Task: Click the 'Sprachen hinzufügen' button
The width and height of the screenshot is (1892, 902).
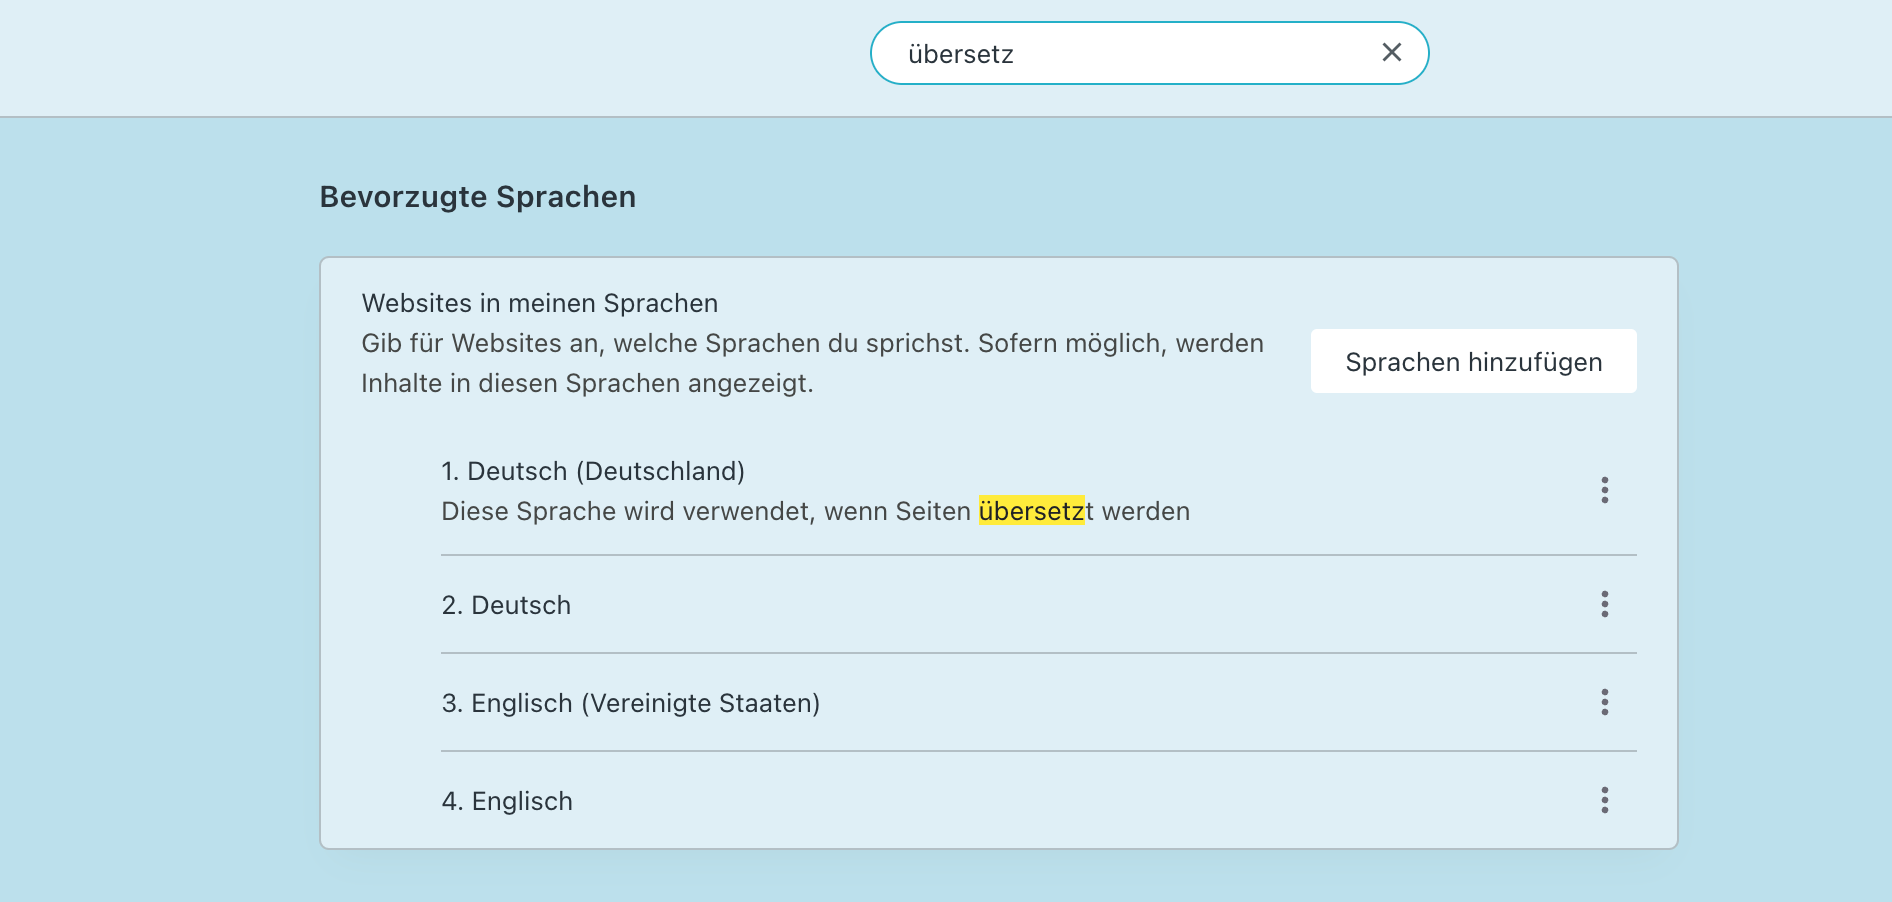Action: point(1474,361)
